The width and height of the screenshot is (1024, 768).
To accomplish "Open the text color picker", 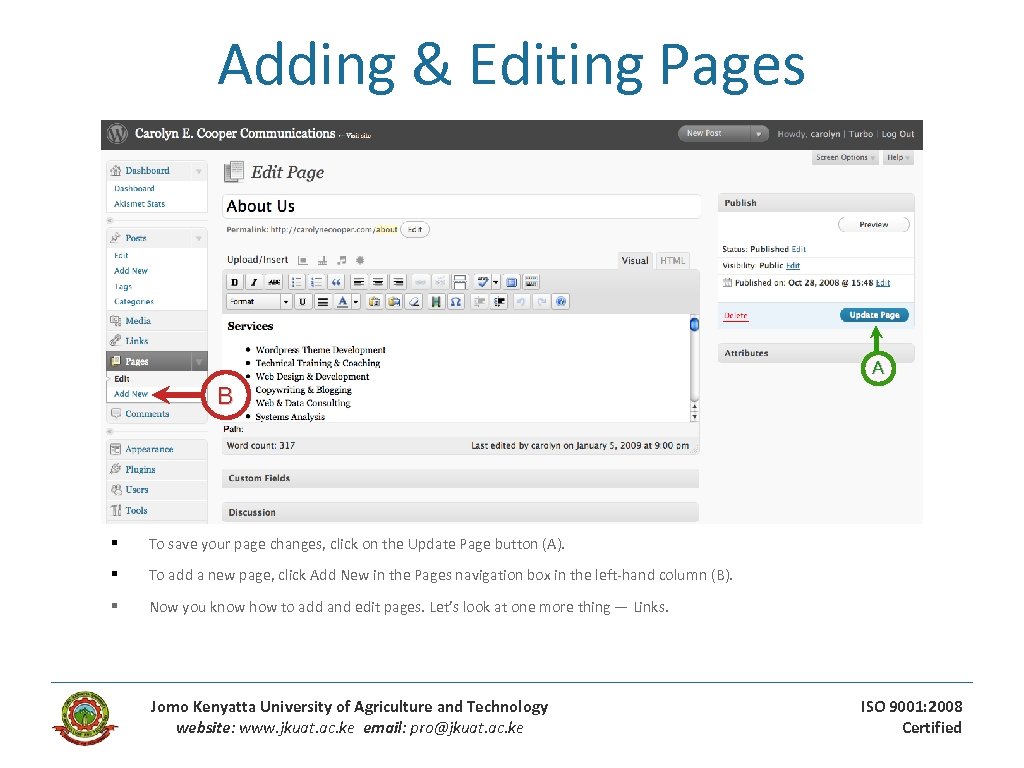I will coord(342,300).
